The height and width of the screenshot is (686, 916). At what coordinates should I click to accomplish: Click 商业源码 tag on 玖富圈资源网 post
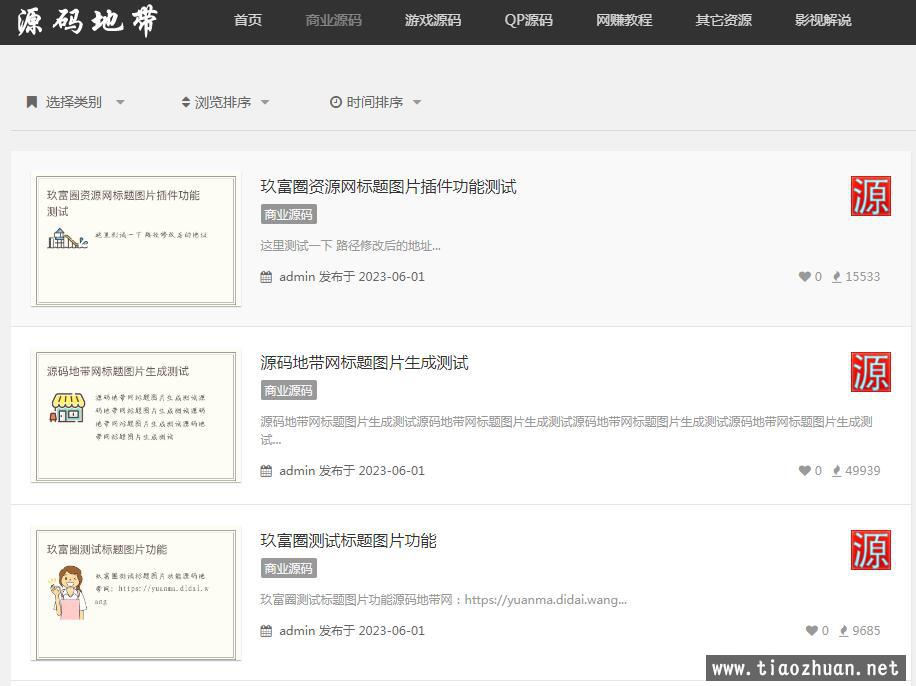(289, 214)
